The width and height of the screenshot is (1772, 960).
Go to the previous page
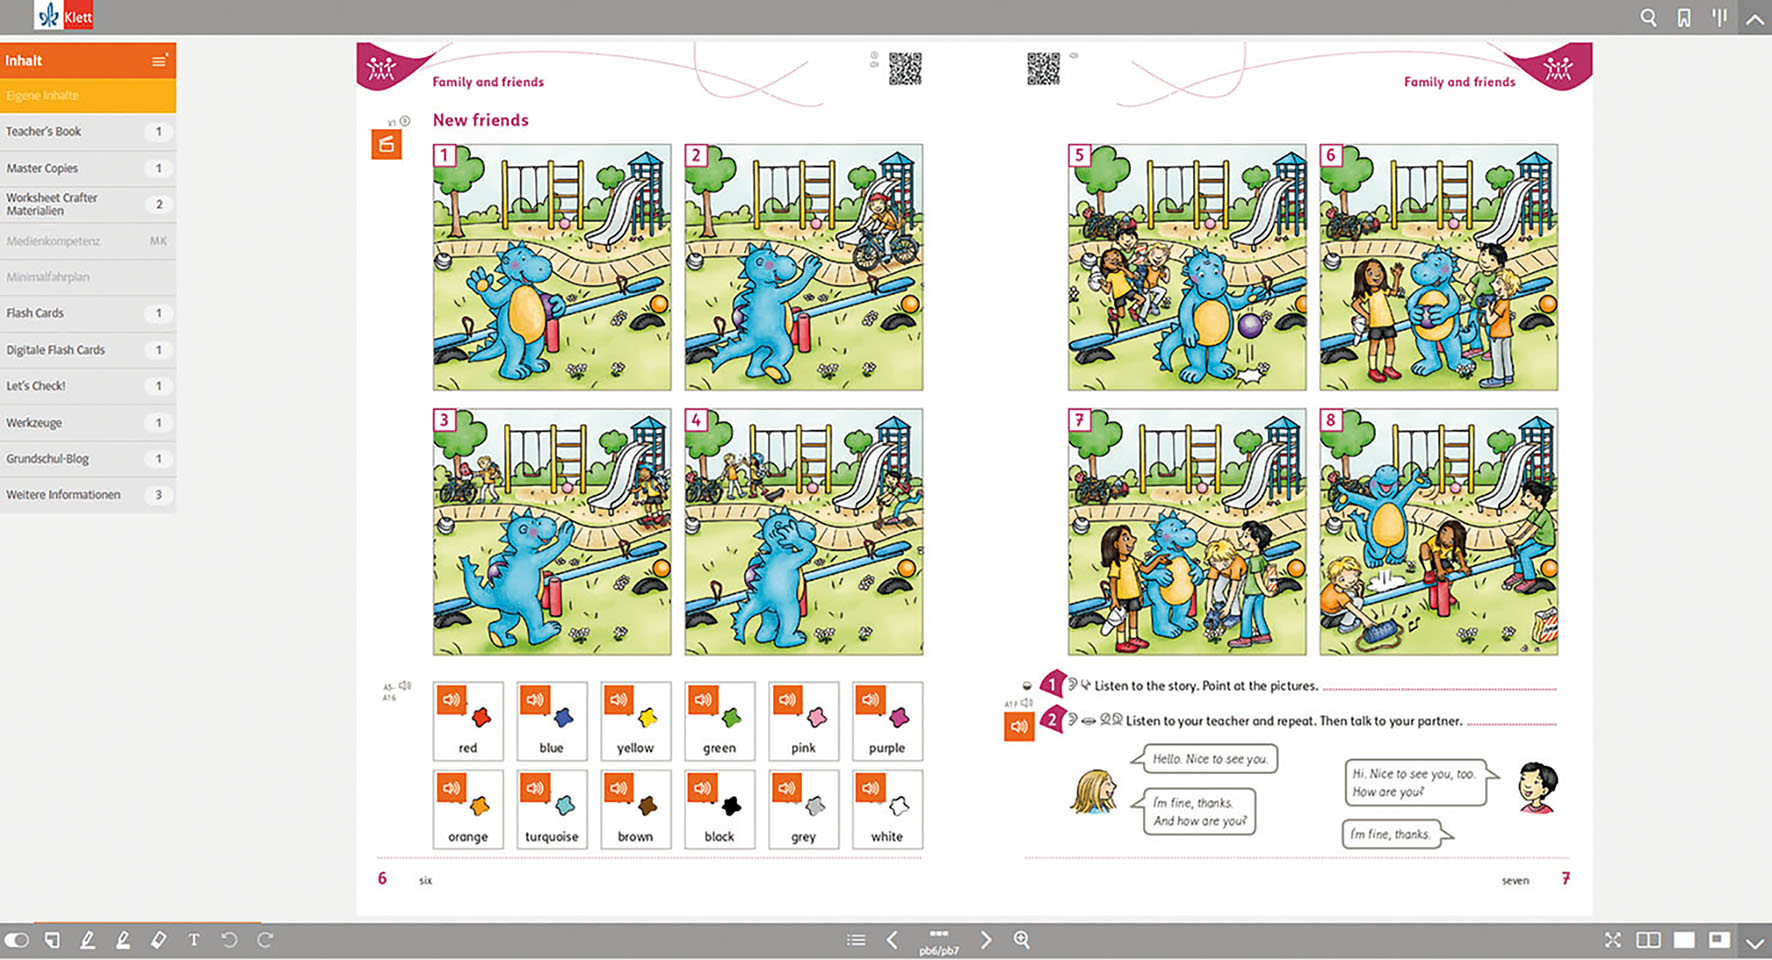click(x=892, y=940)
